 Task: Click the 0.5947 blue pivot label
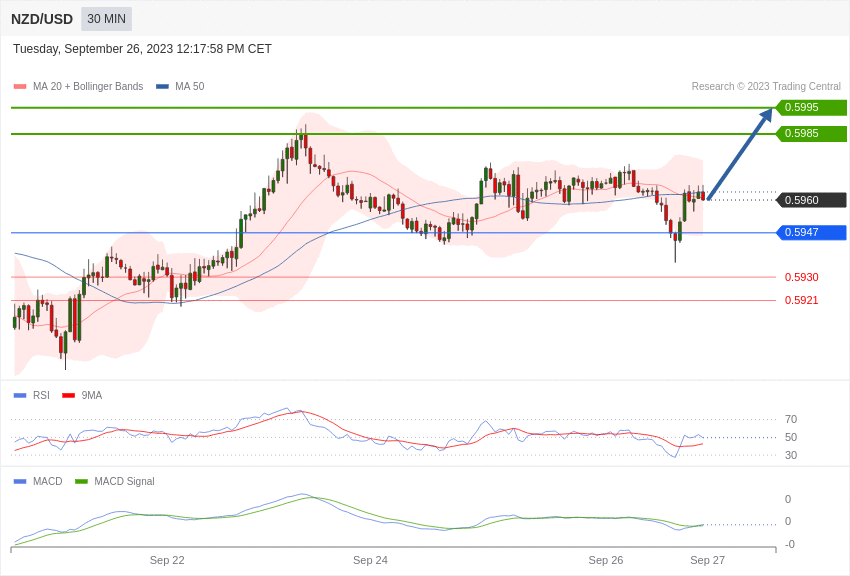point(812,232)
